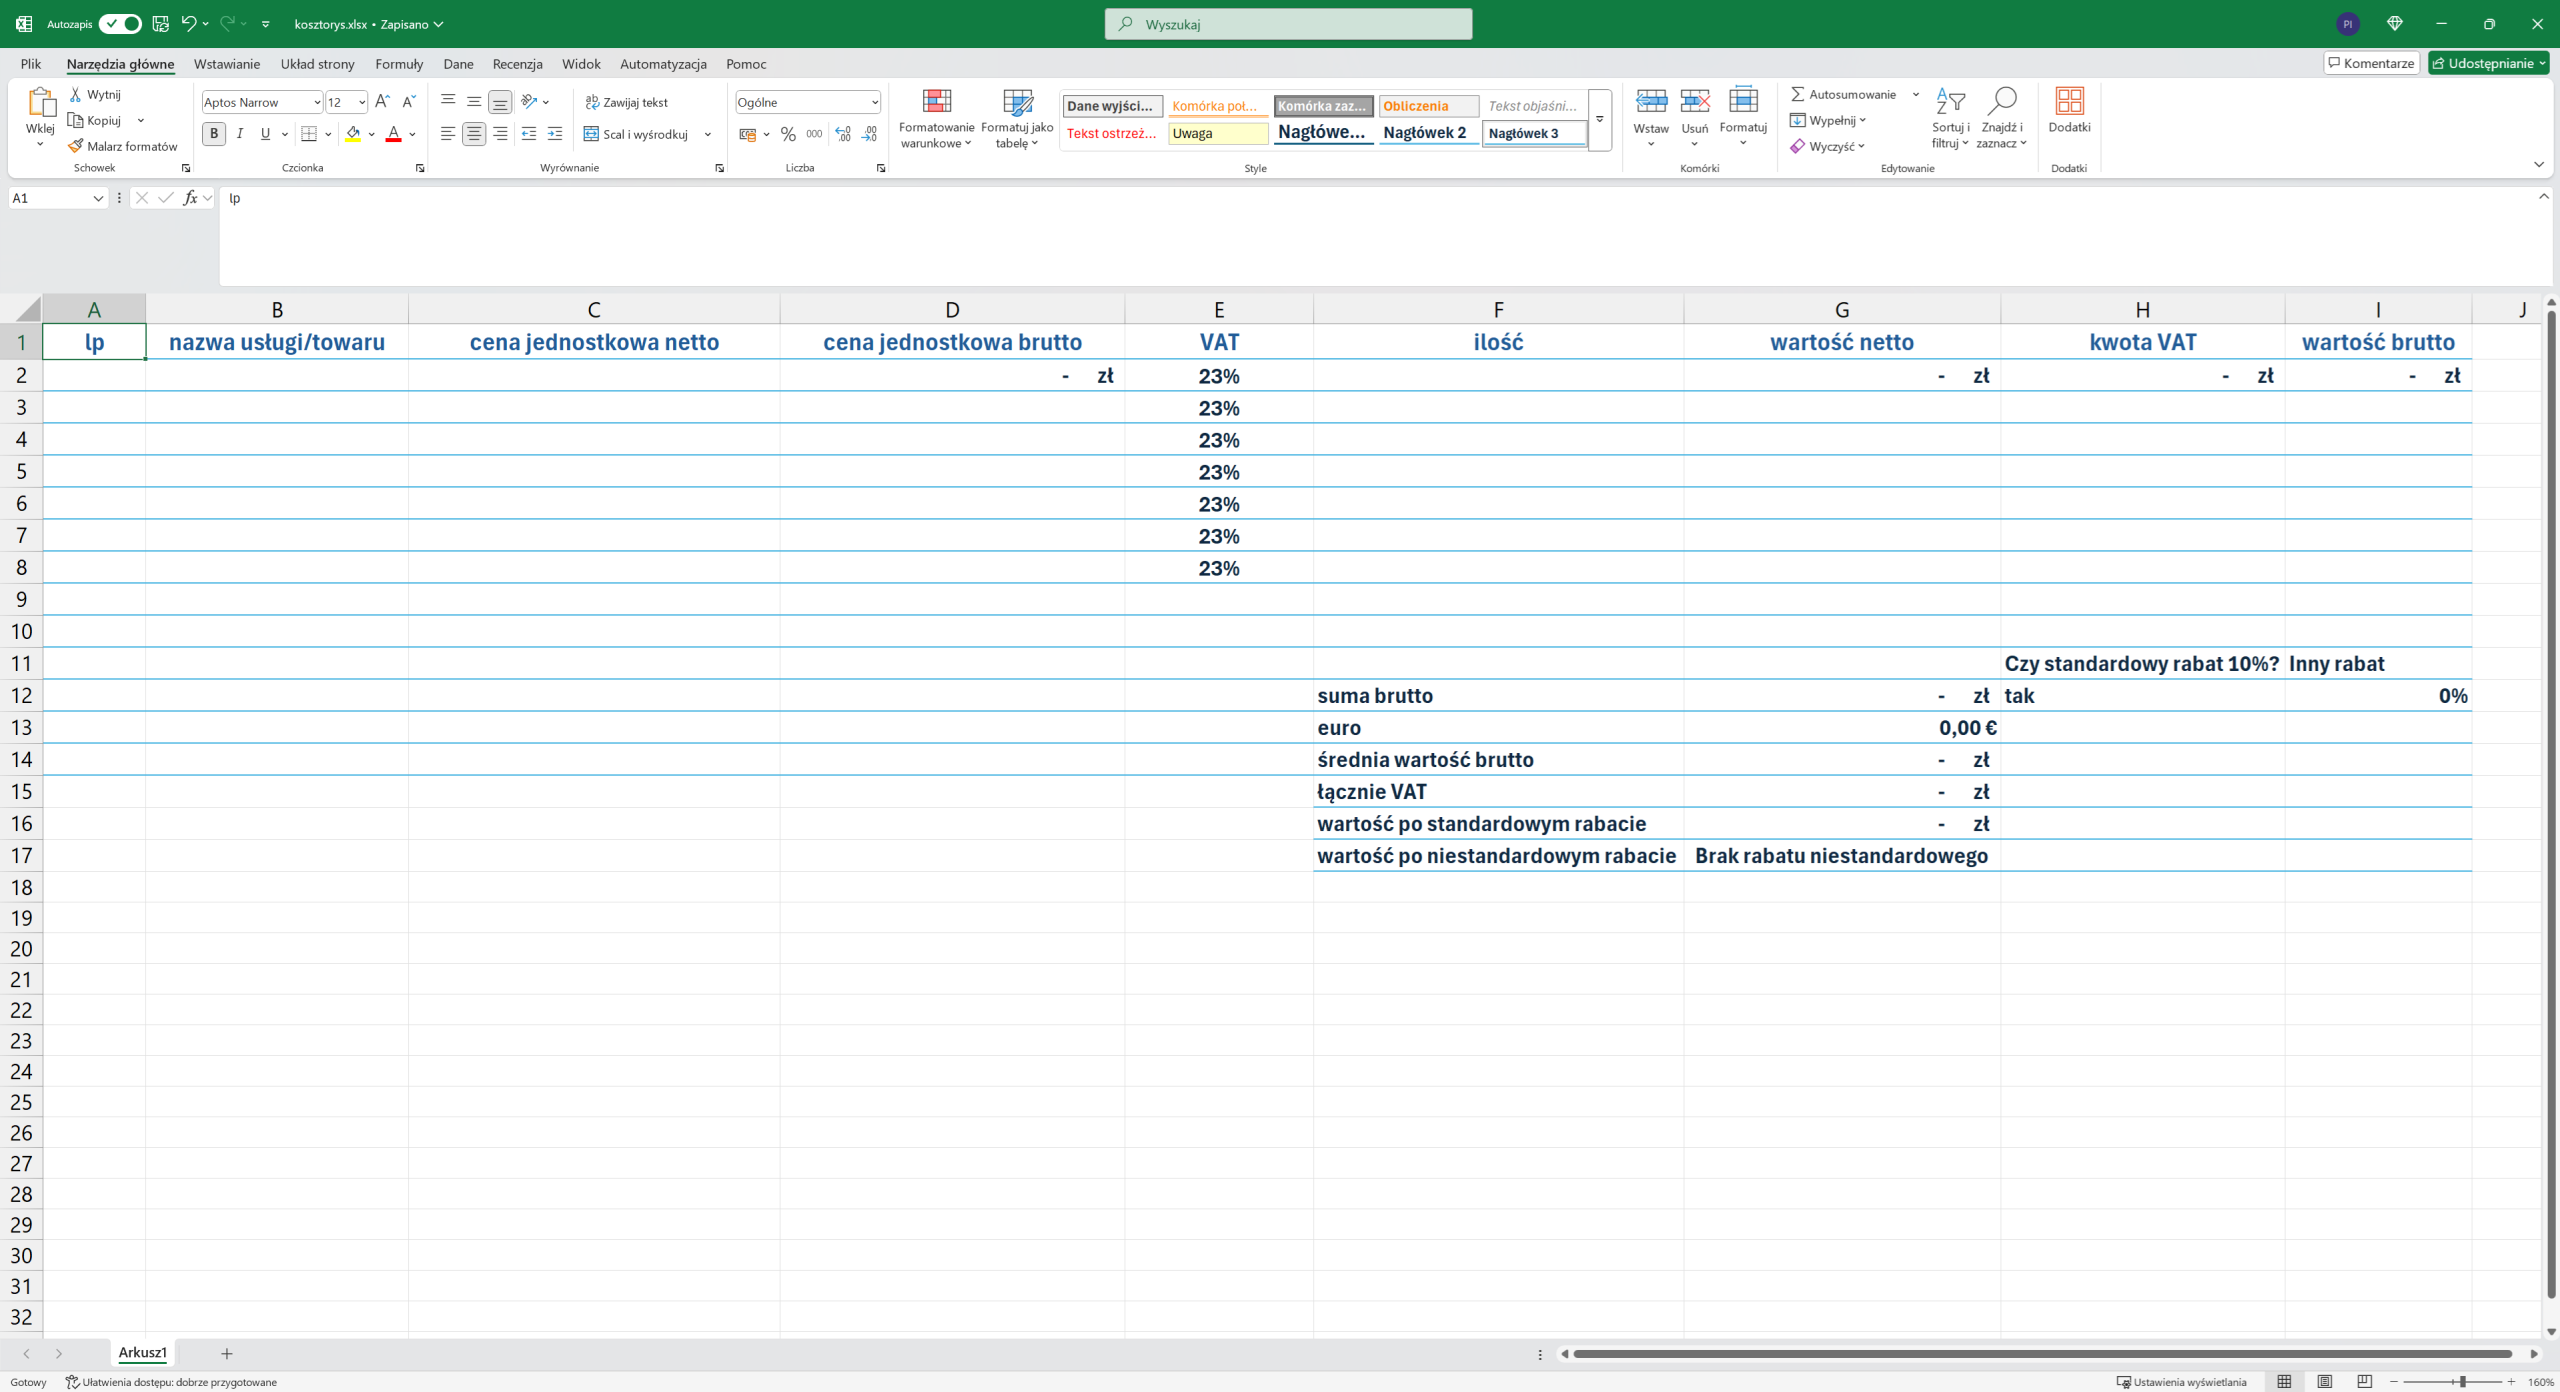The width and height of the screenshot is (2560, 1392).
Task: Click the Decrease indent icon
Action: (529, 134)
